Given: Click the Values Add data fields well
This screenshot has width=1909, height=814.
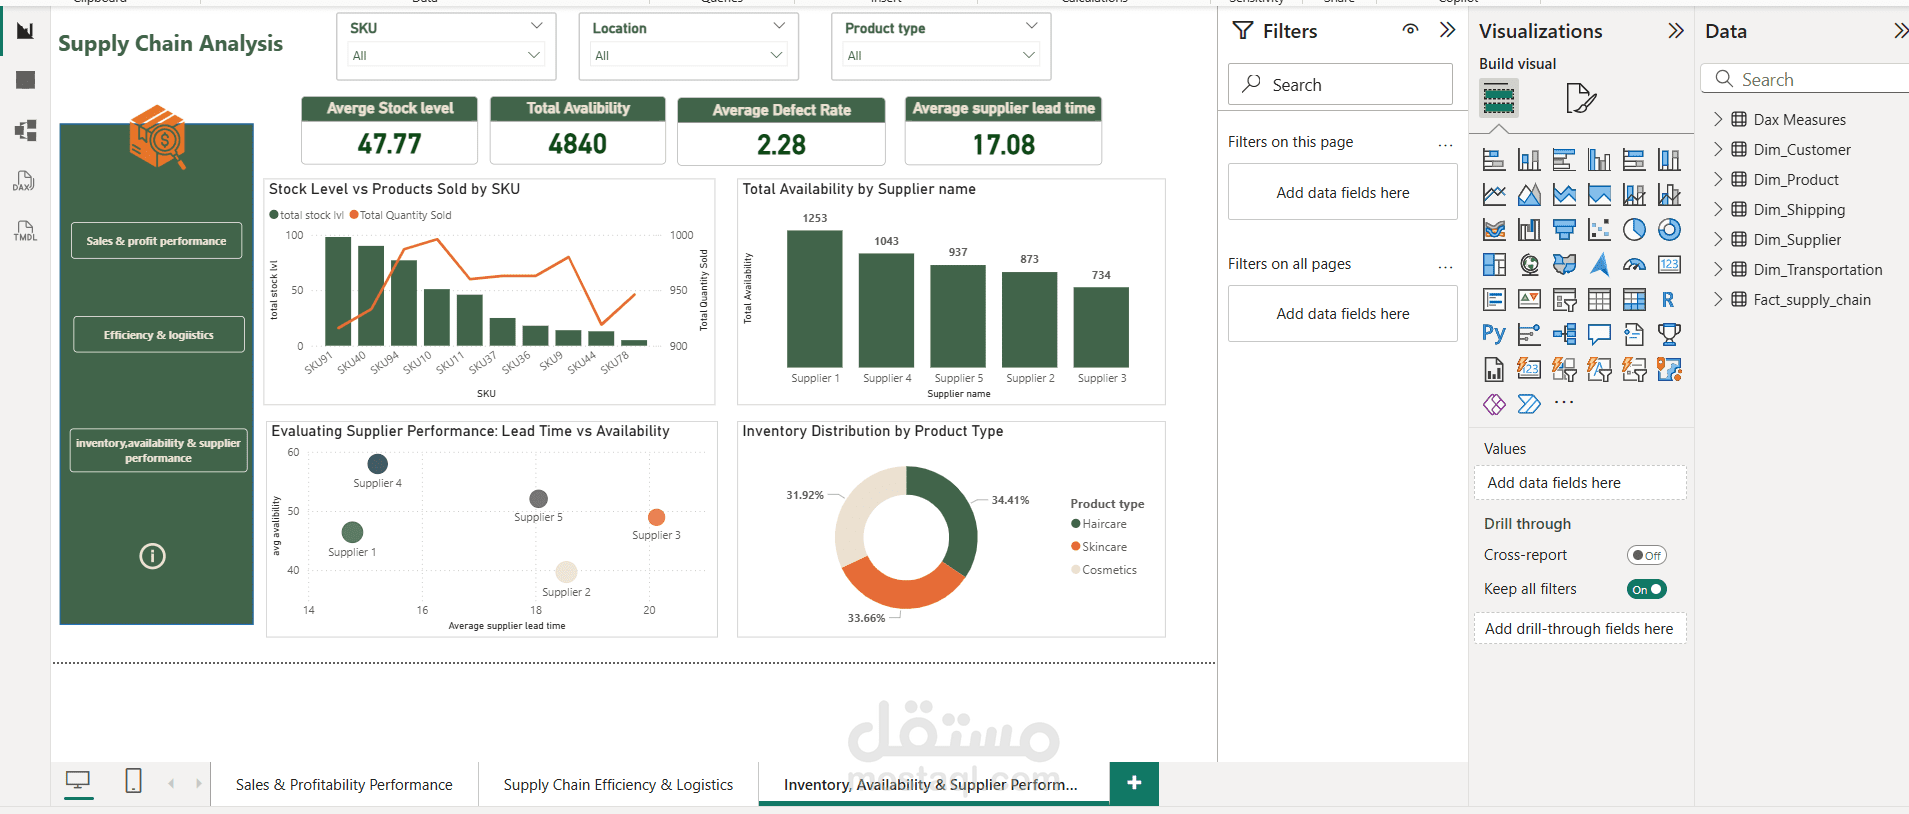Looking at the screenshot, I should pos(1580,483).
